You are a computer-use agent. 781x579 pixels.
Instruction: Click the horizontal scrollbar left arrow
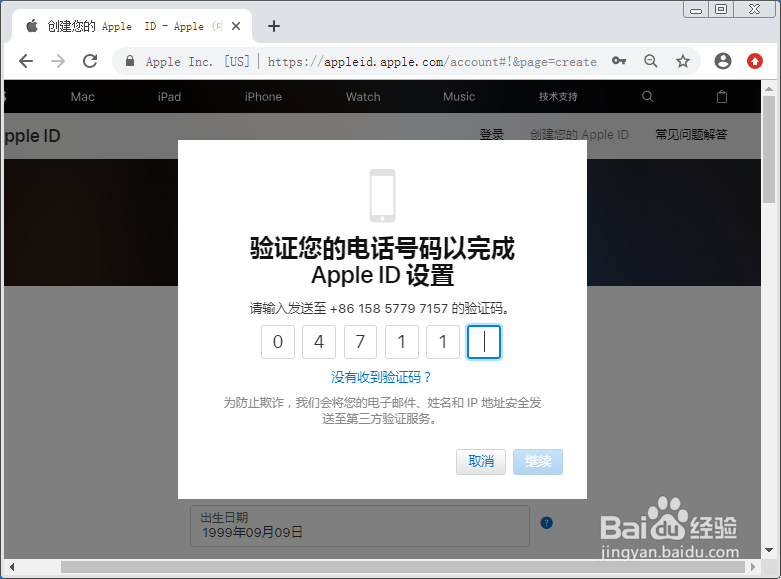(x=11, y=567)
